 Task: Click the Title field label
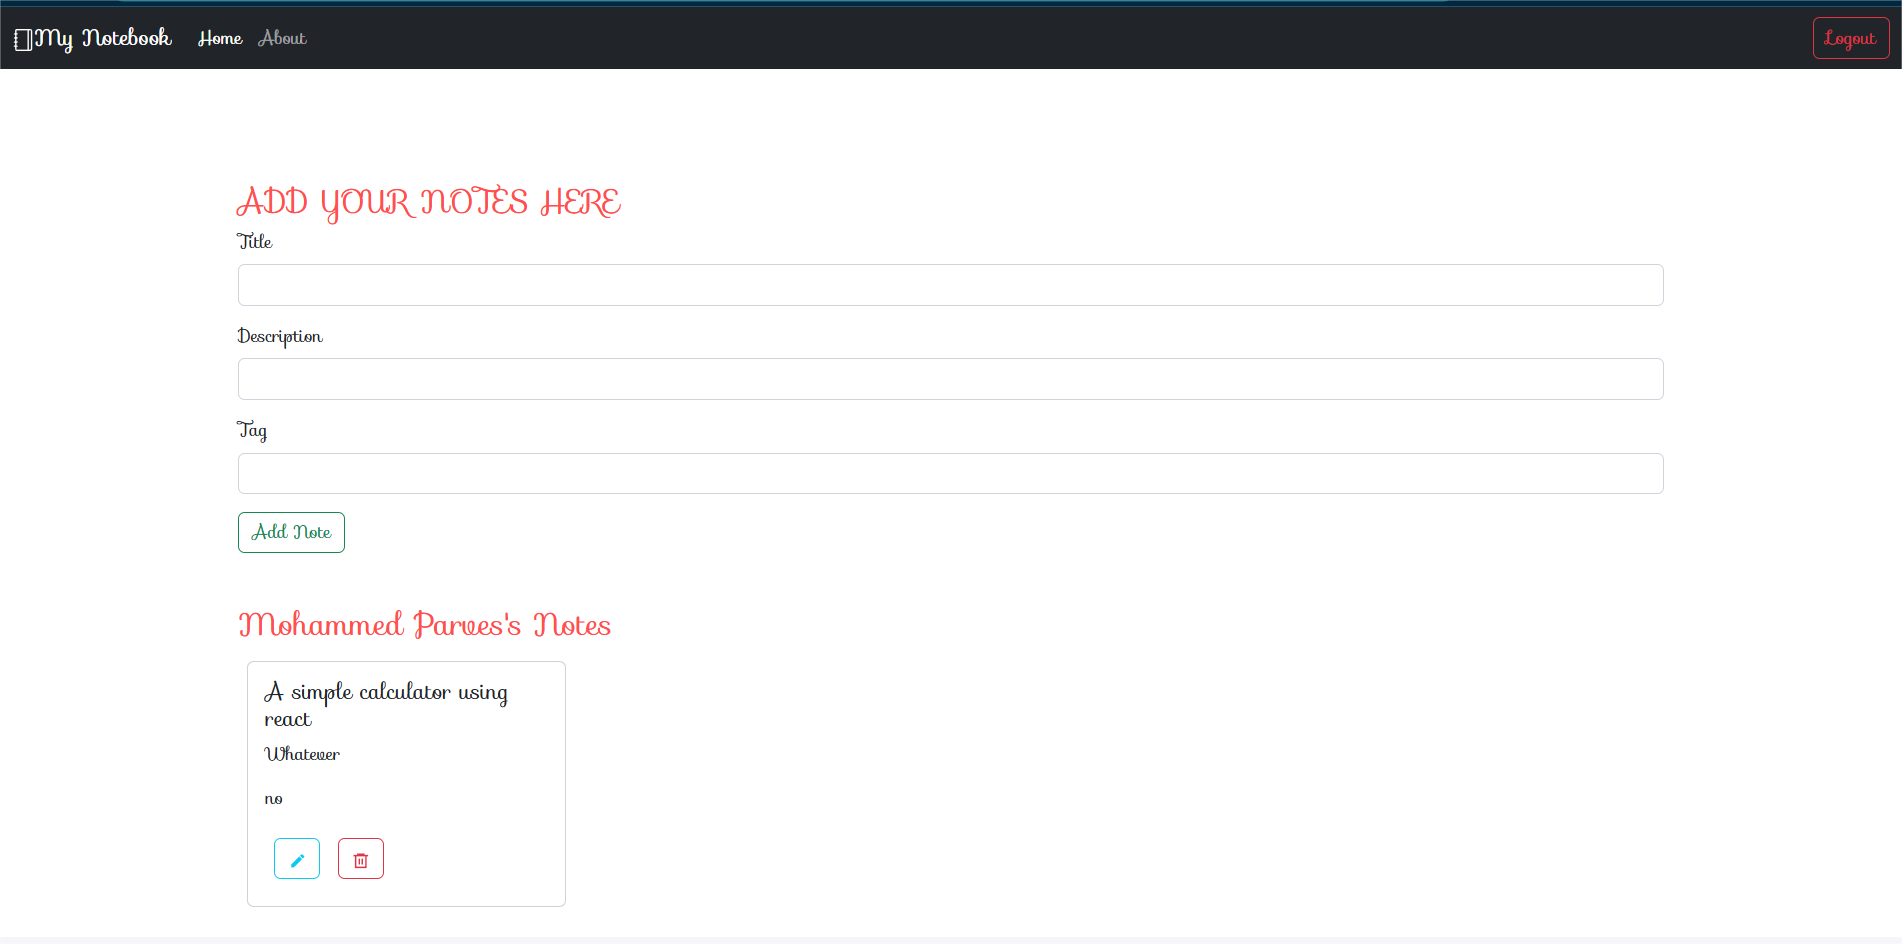[255, 241]
